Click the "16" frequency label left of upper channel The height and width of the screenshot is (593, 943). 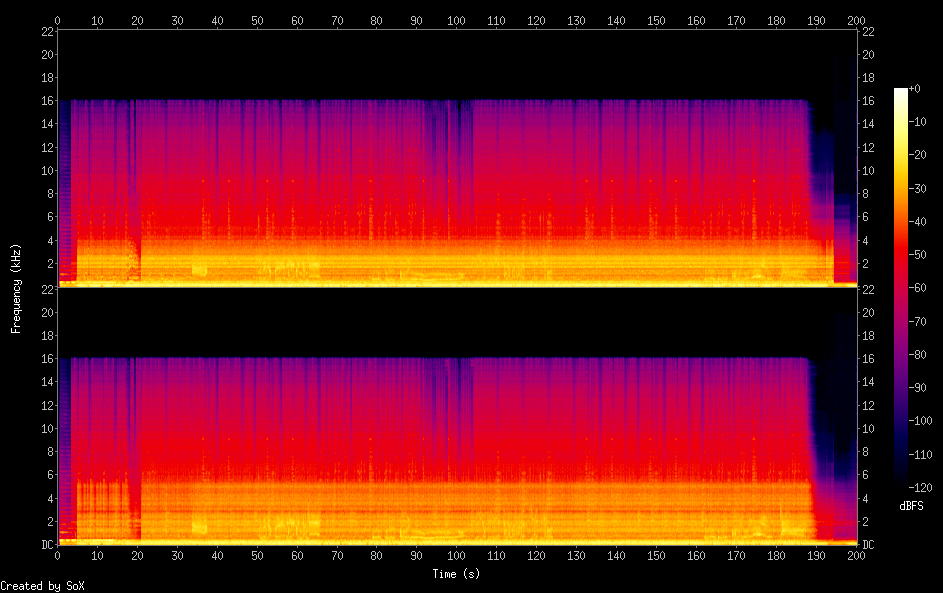(48, 101)
